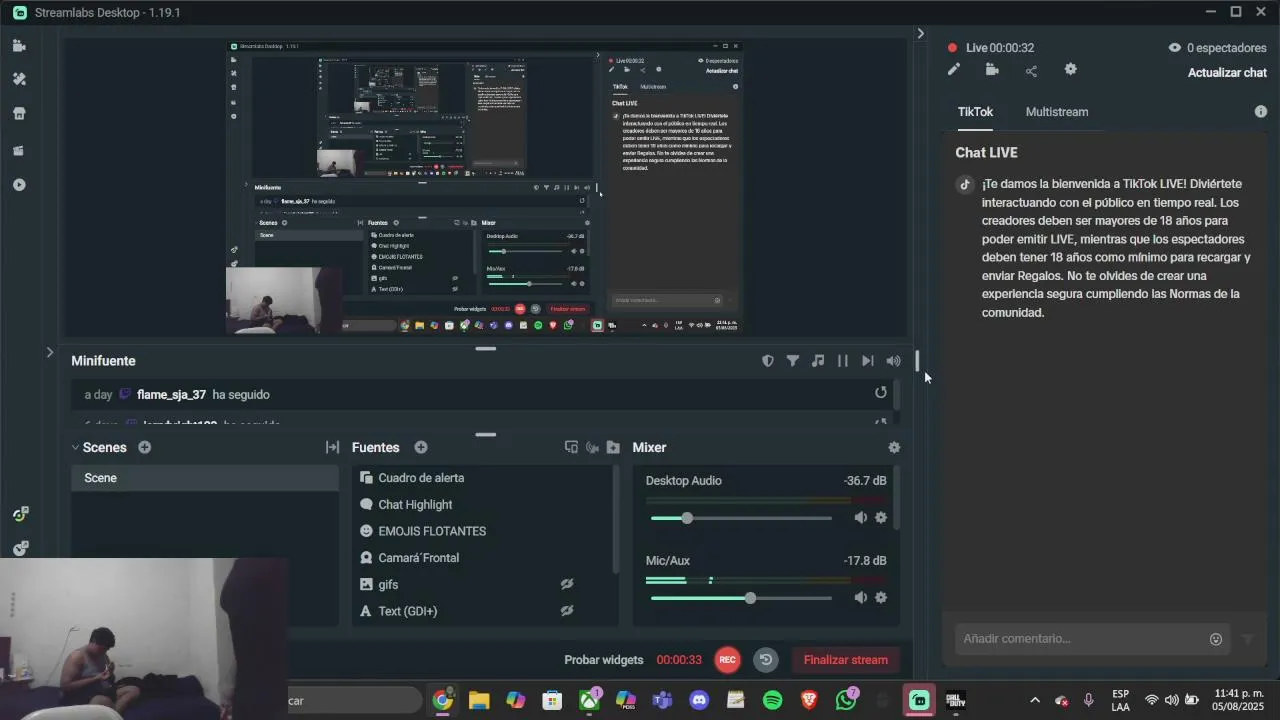Open the App Store icon in left sidebar

[x=19, y=114]
